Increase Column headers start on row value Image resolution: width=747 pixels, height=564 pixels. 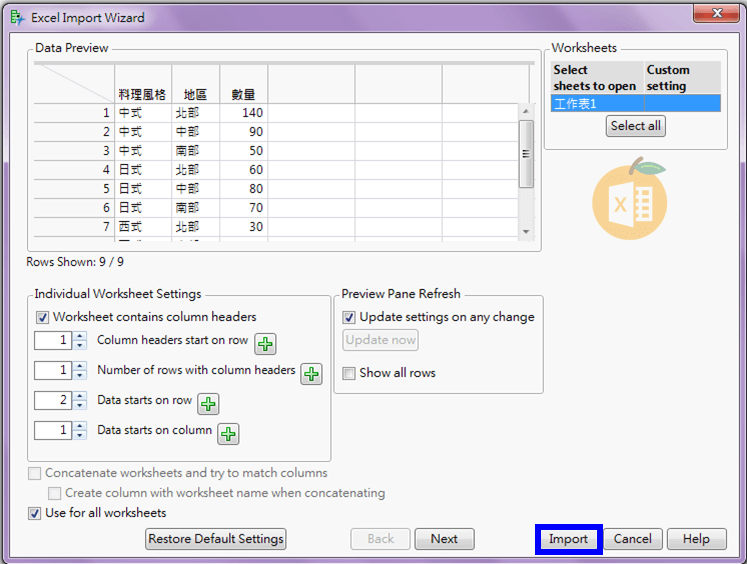80,336
